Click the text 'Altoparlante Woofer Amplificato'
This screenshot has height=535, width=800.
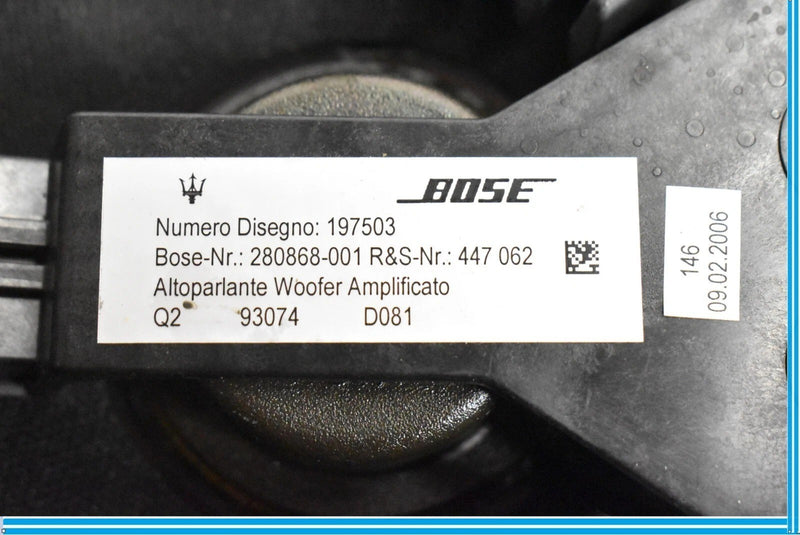coord(302,287)
